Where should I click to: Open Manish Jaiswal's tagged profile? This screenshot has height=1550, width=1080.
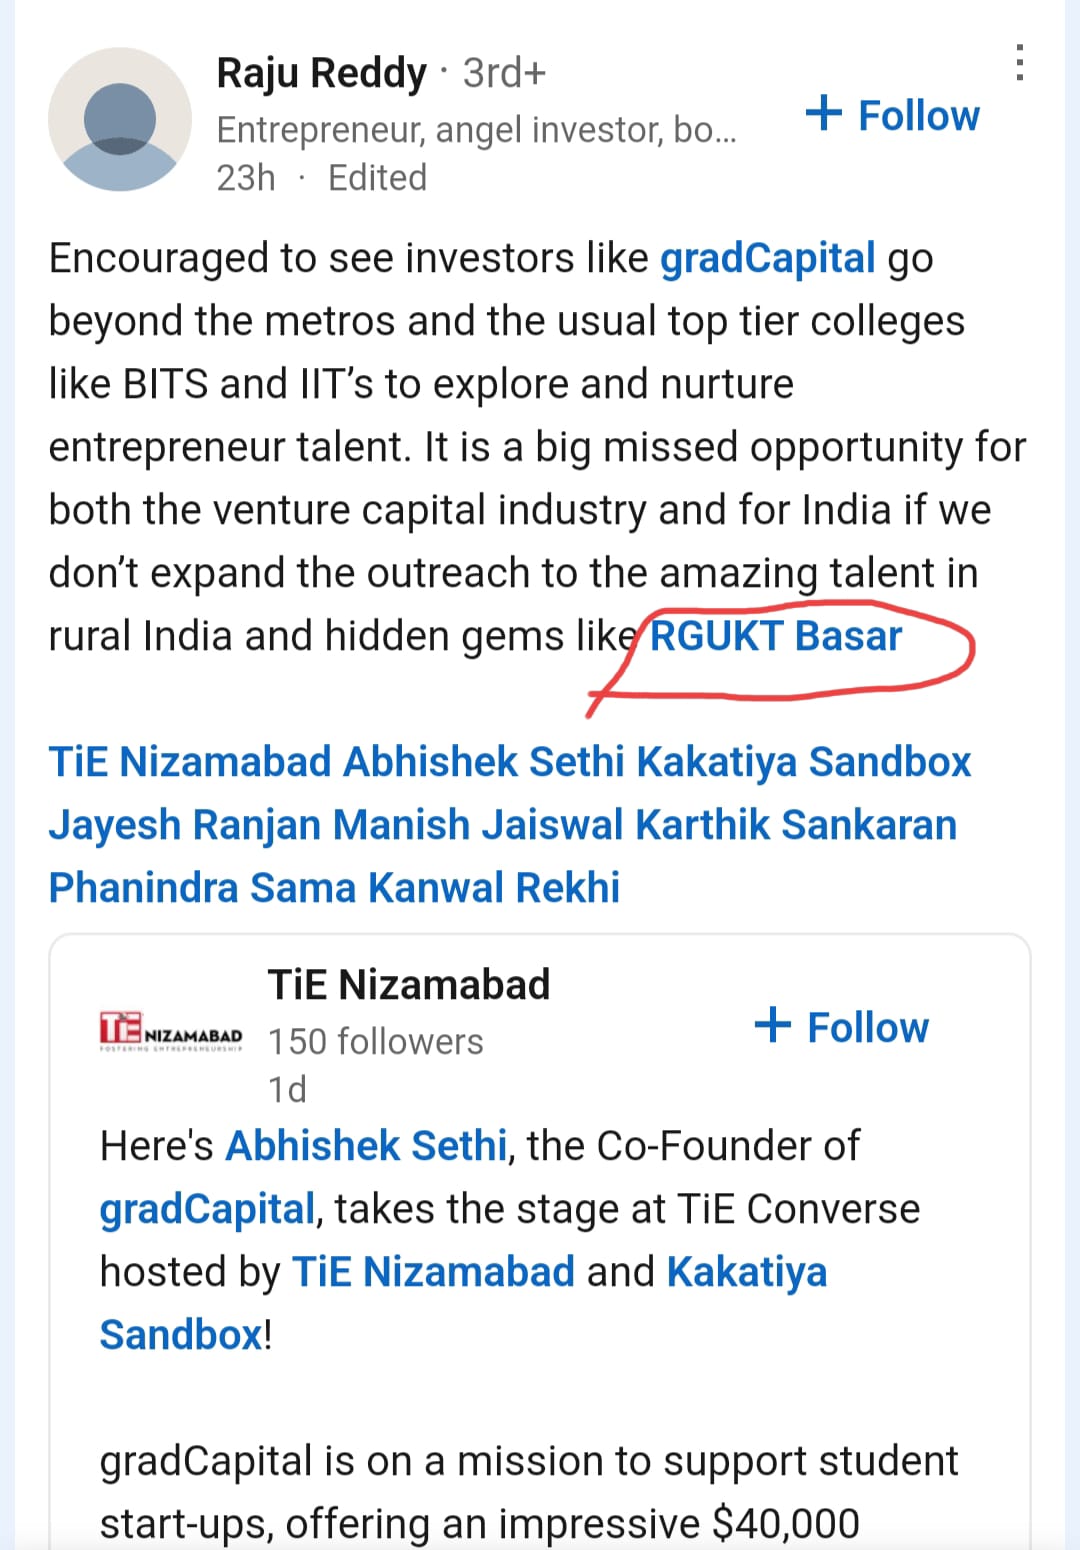479,825
